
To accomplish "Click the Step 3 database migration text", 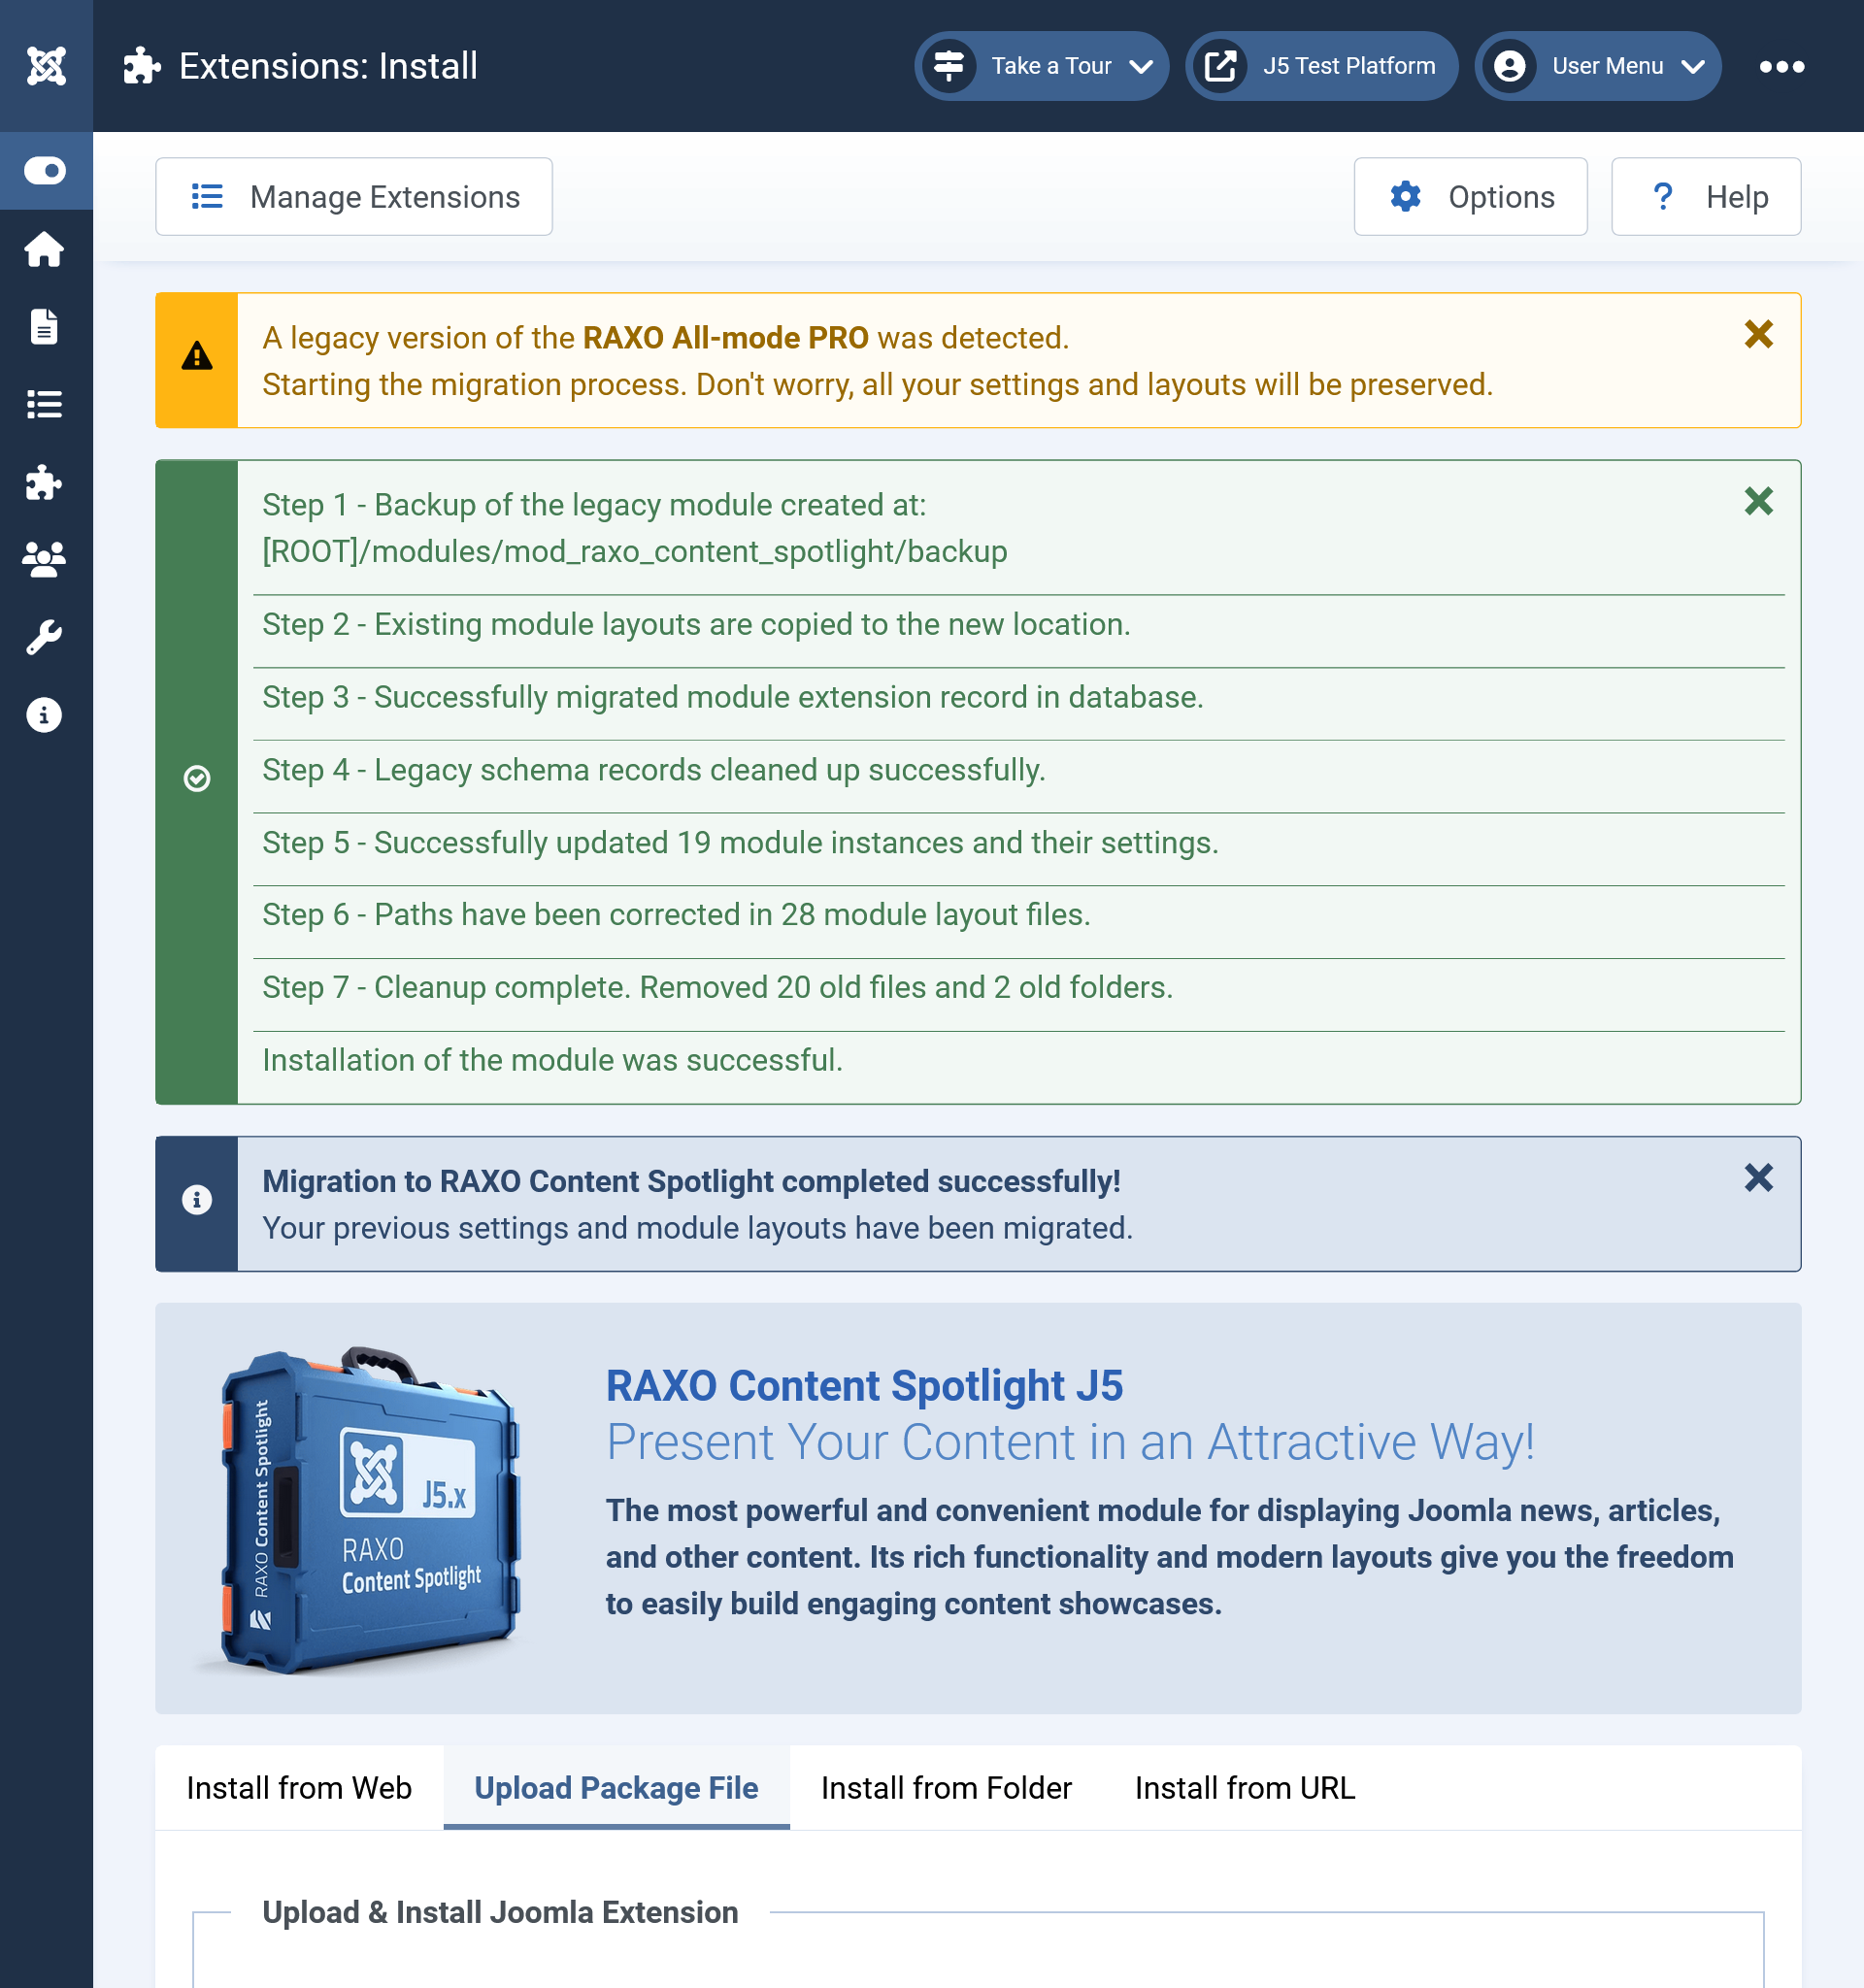I will 732,697.
